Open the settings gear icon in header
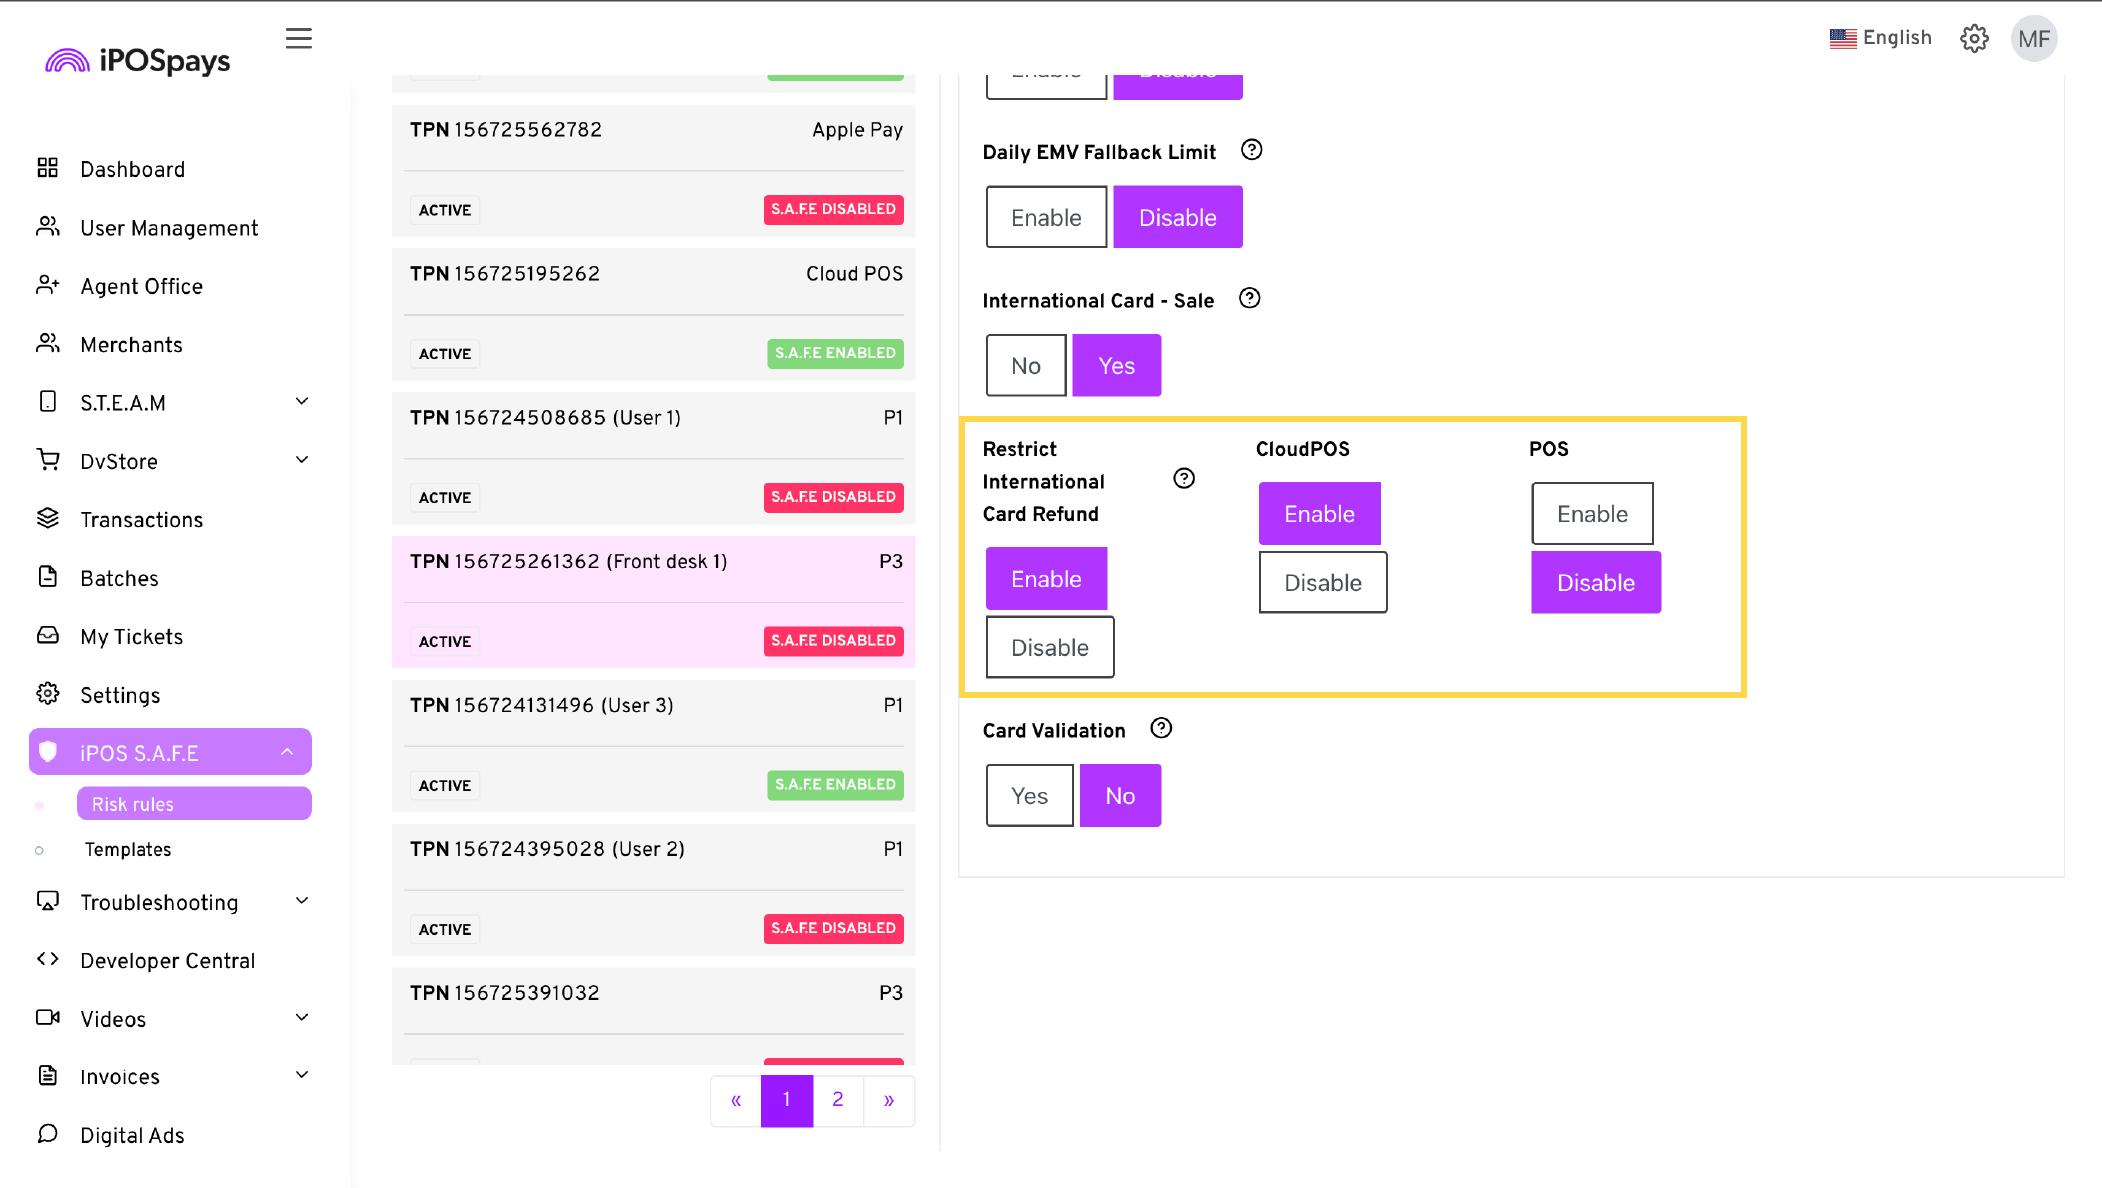 pyautogui.click(x=1974, y=38)
